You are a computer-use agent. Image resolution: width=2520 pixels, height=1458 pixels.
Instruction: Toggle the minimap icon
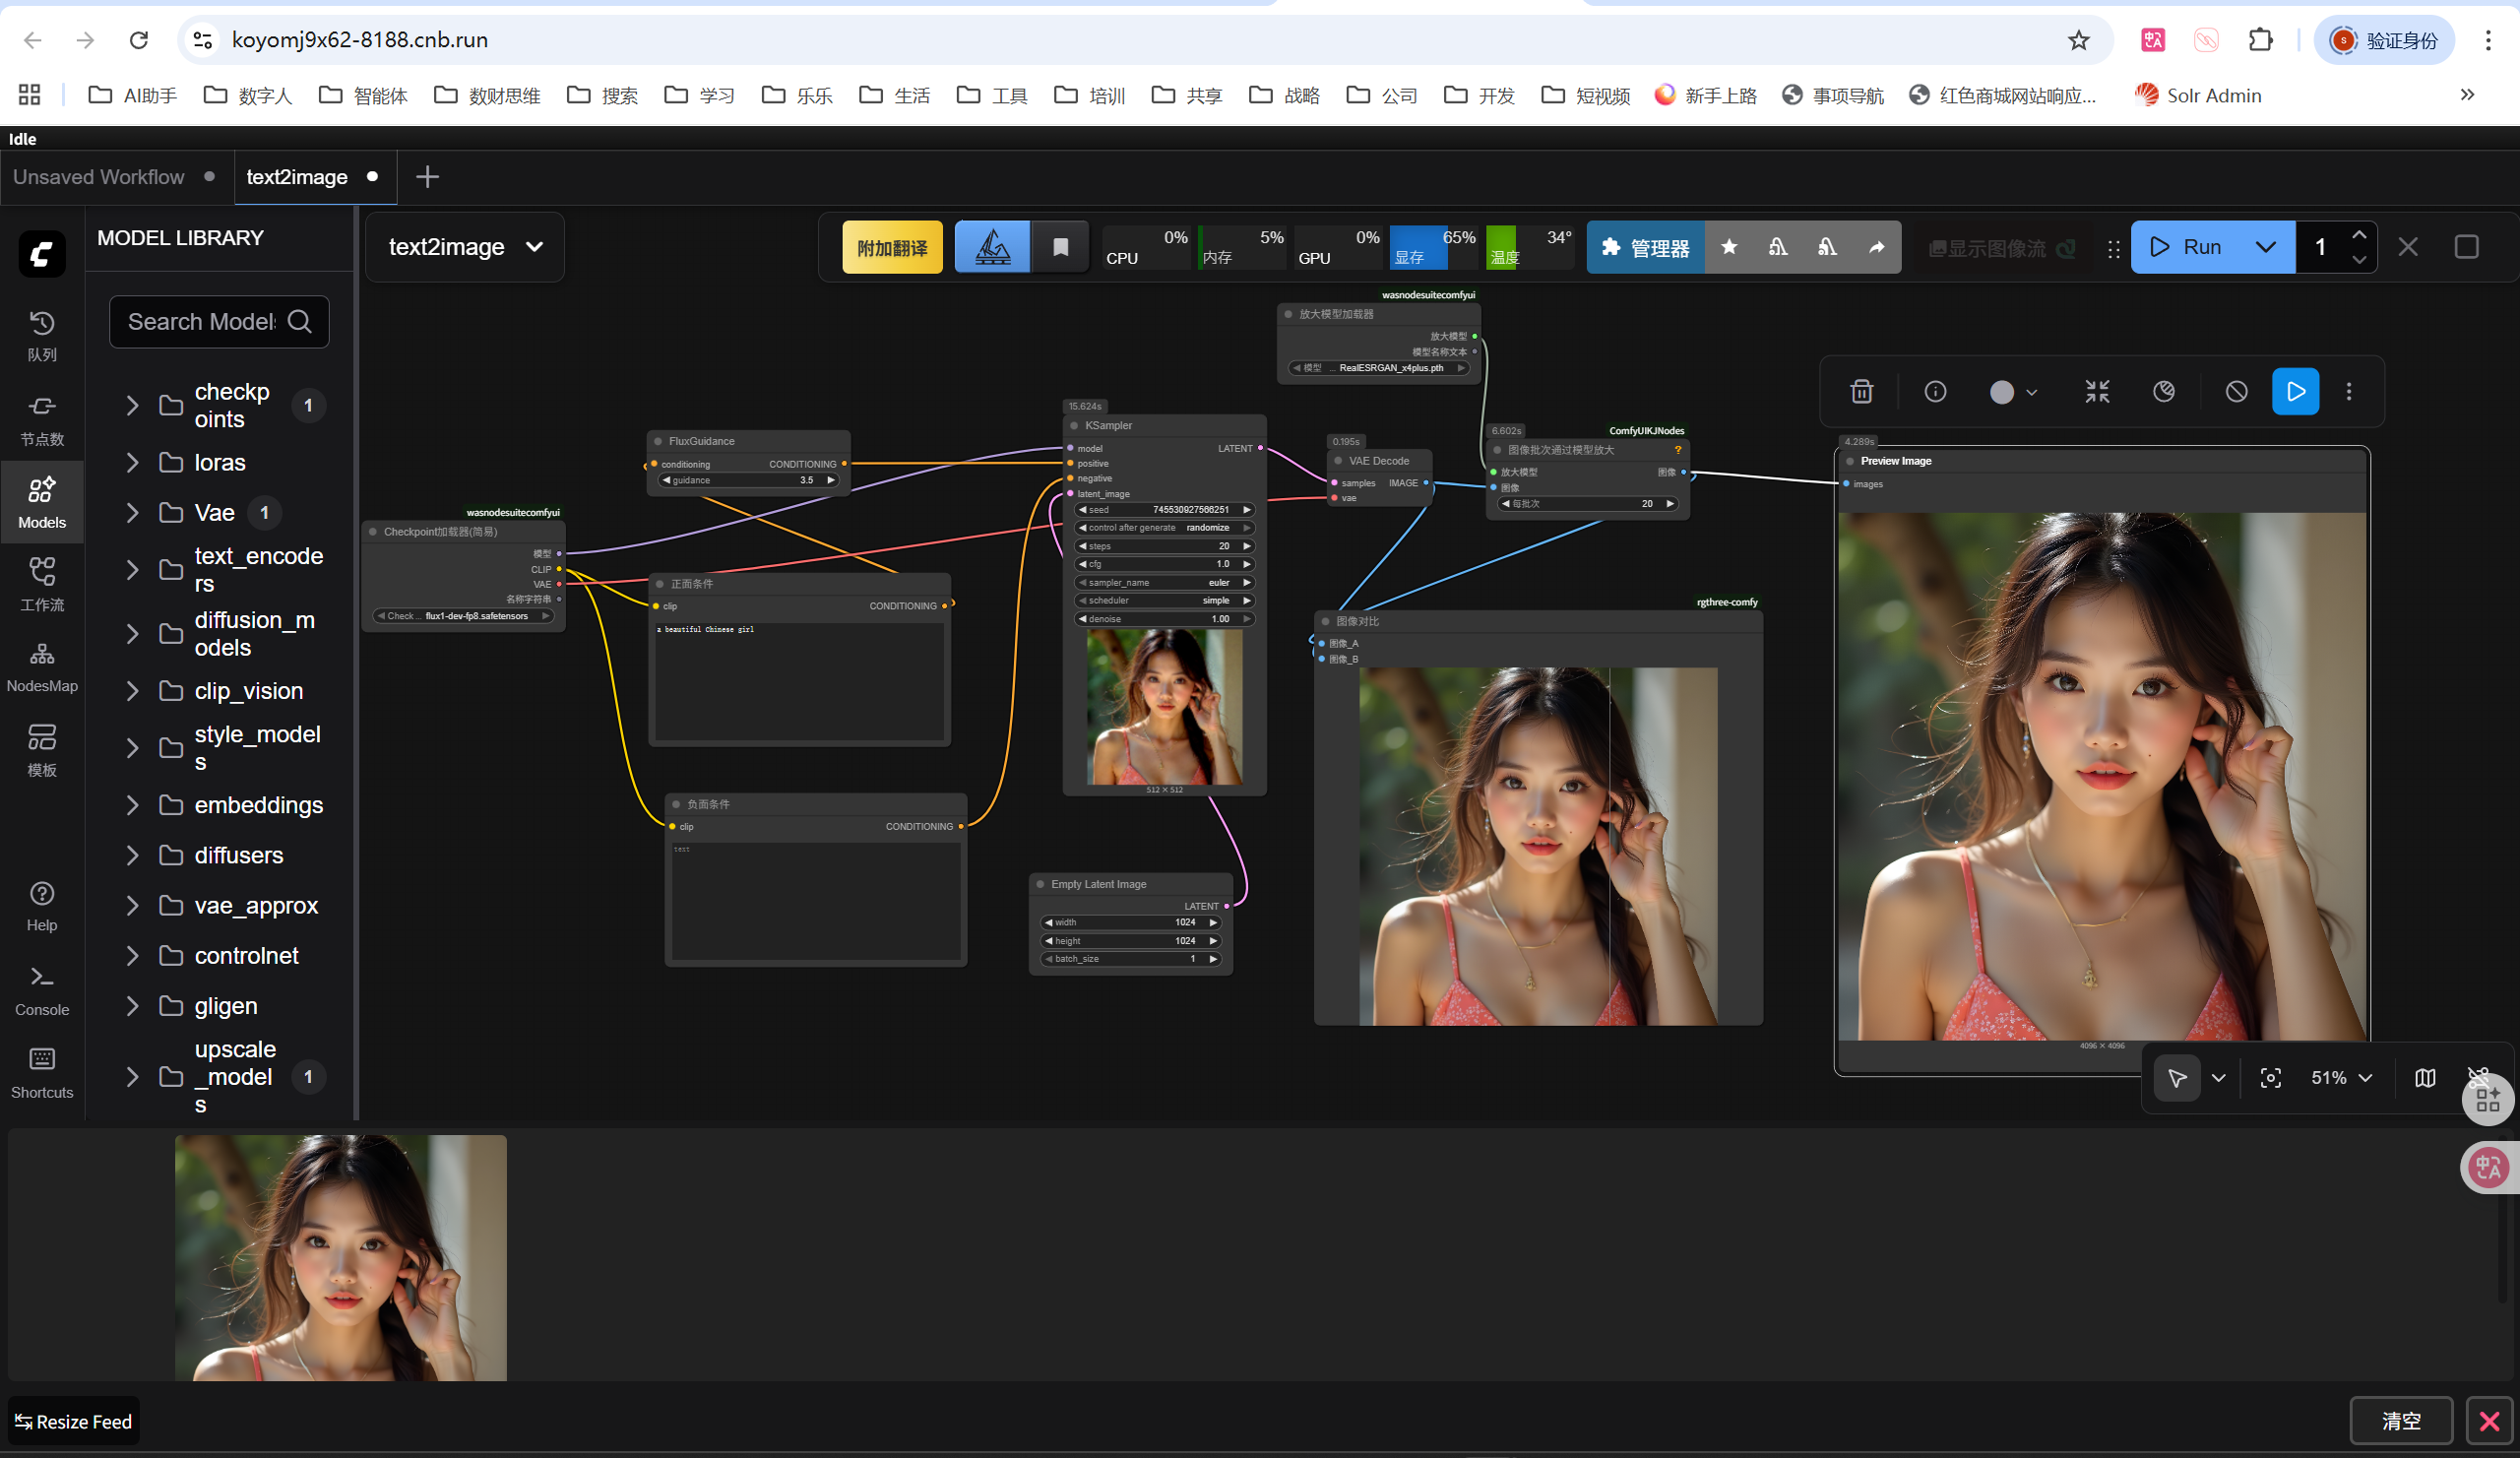2425,1077
